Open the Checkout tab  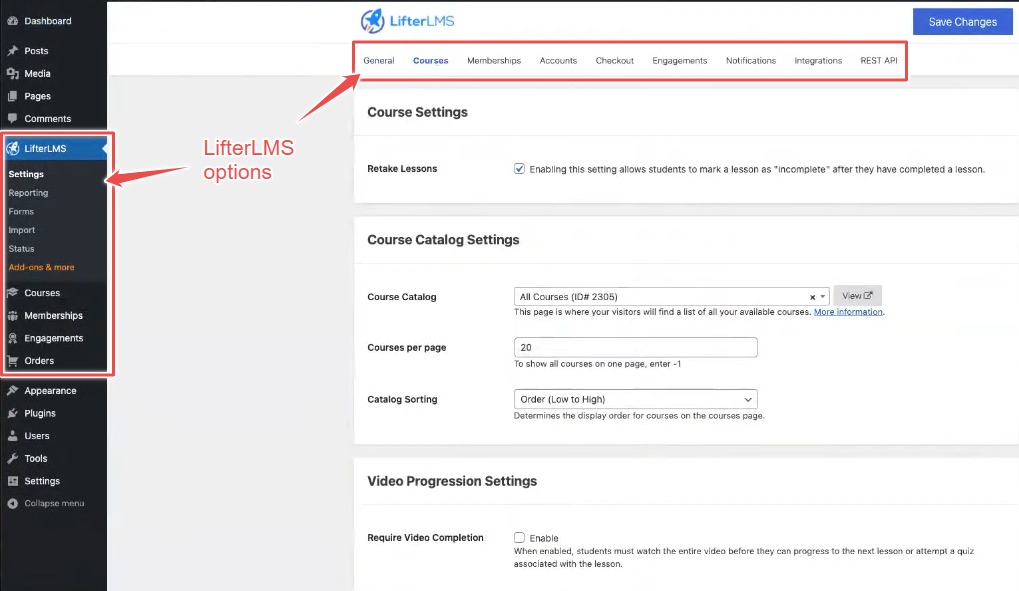tap(615, 60)
